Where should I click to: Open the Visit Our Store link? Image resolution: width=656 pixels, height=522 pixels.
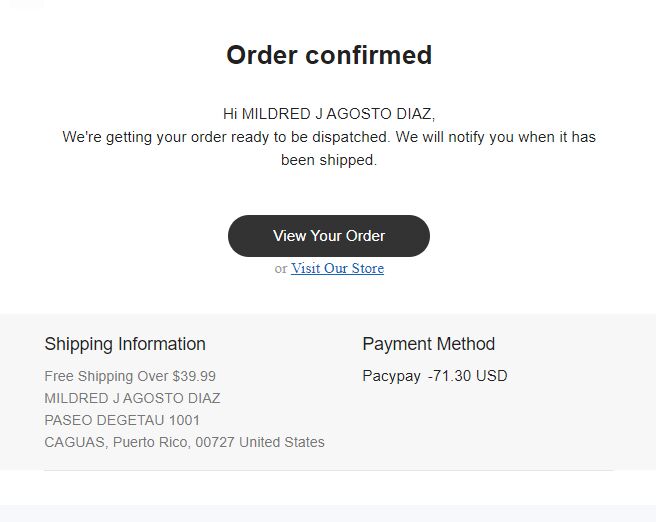click(x=337, y=268)
